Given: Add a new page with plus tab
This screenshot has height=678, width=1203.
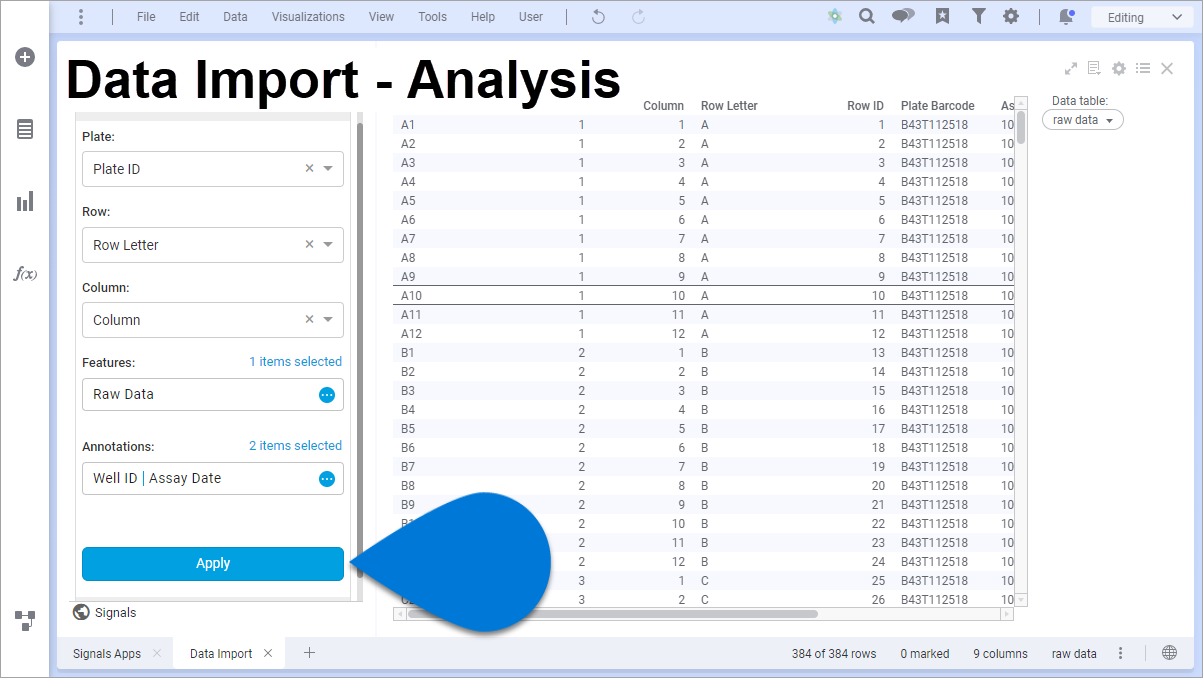Looking at the screenshot, I should (309, 653).
